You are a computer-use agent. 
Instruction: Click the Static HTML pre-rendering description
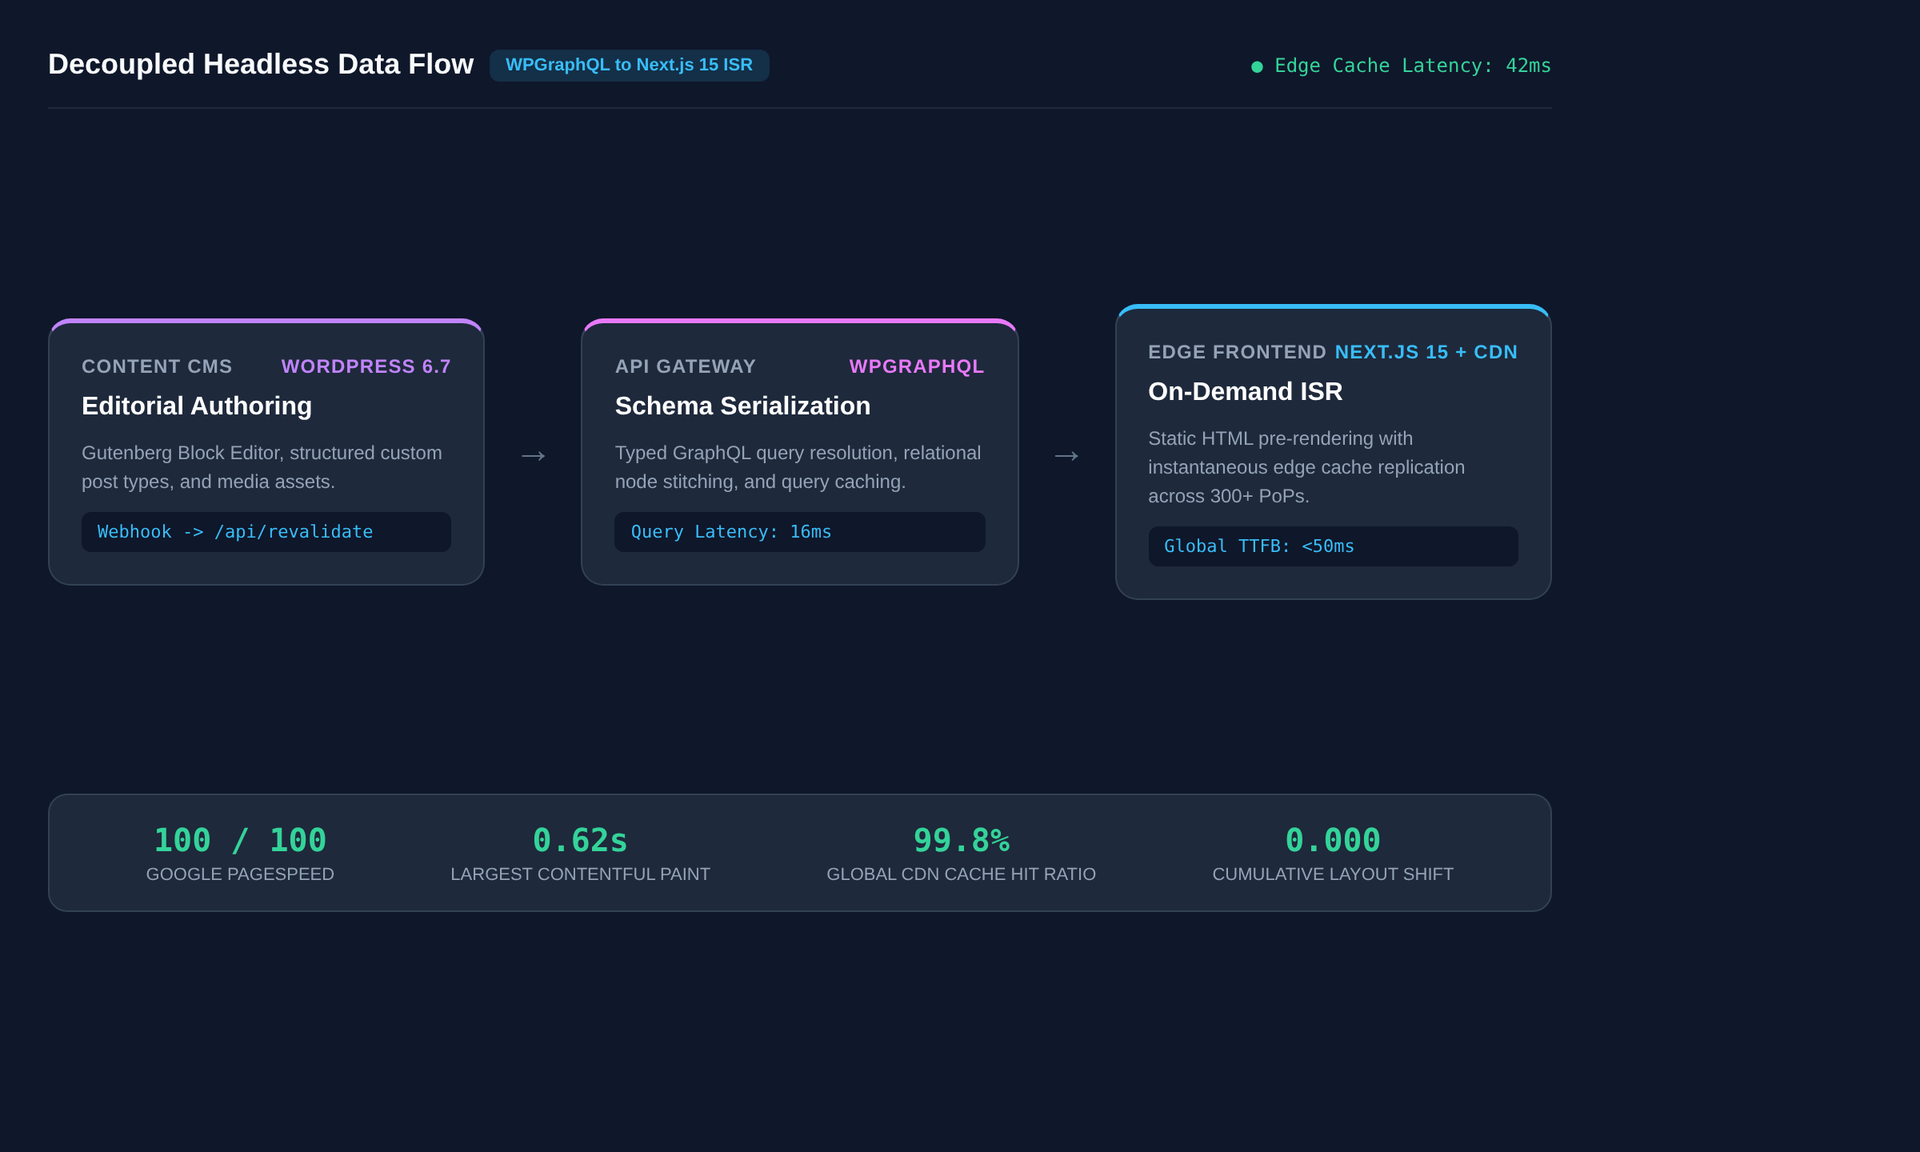(1306, 467)
